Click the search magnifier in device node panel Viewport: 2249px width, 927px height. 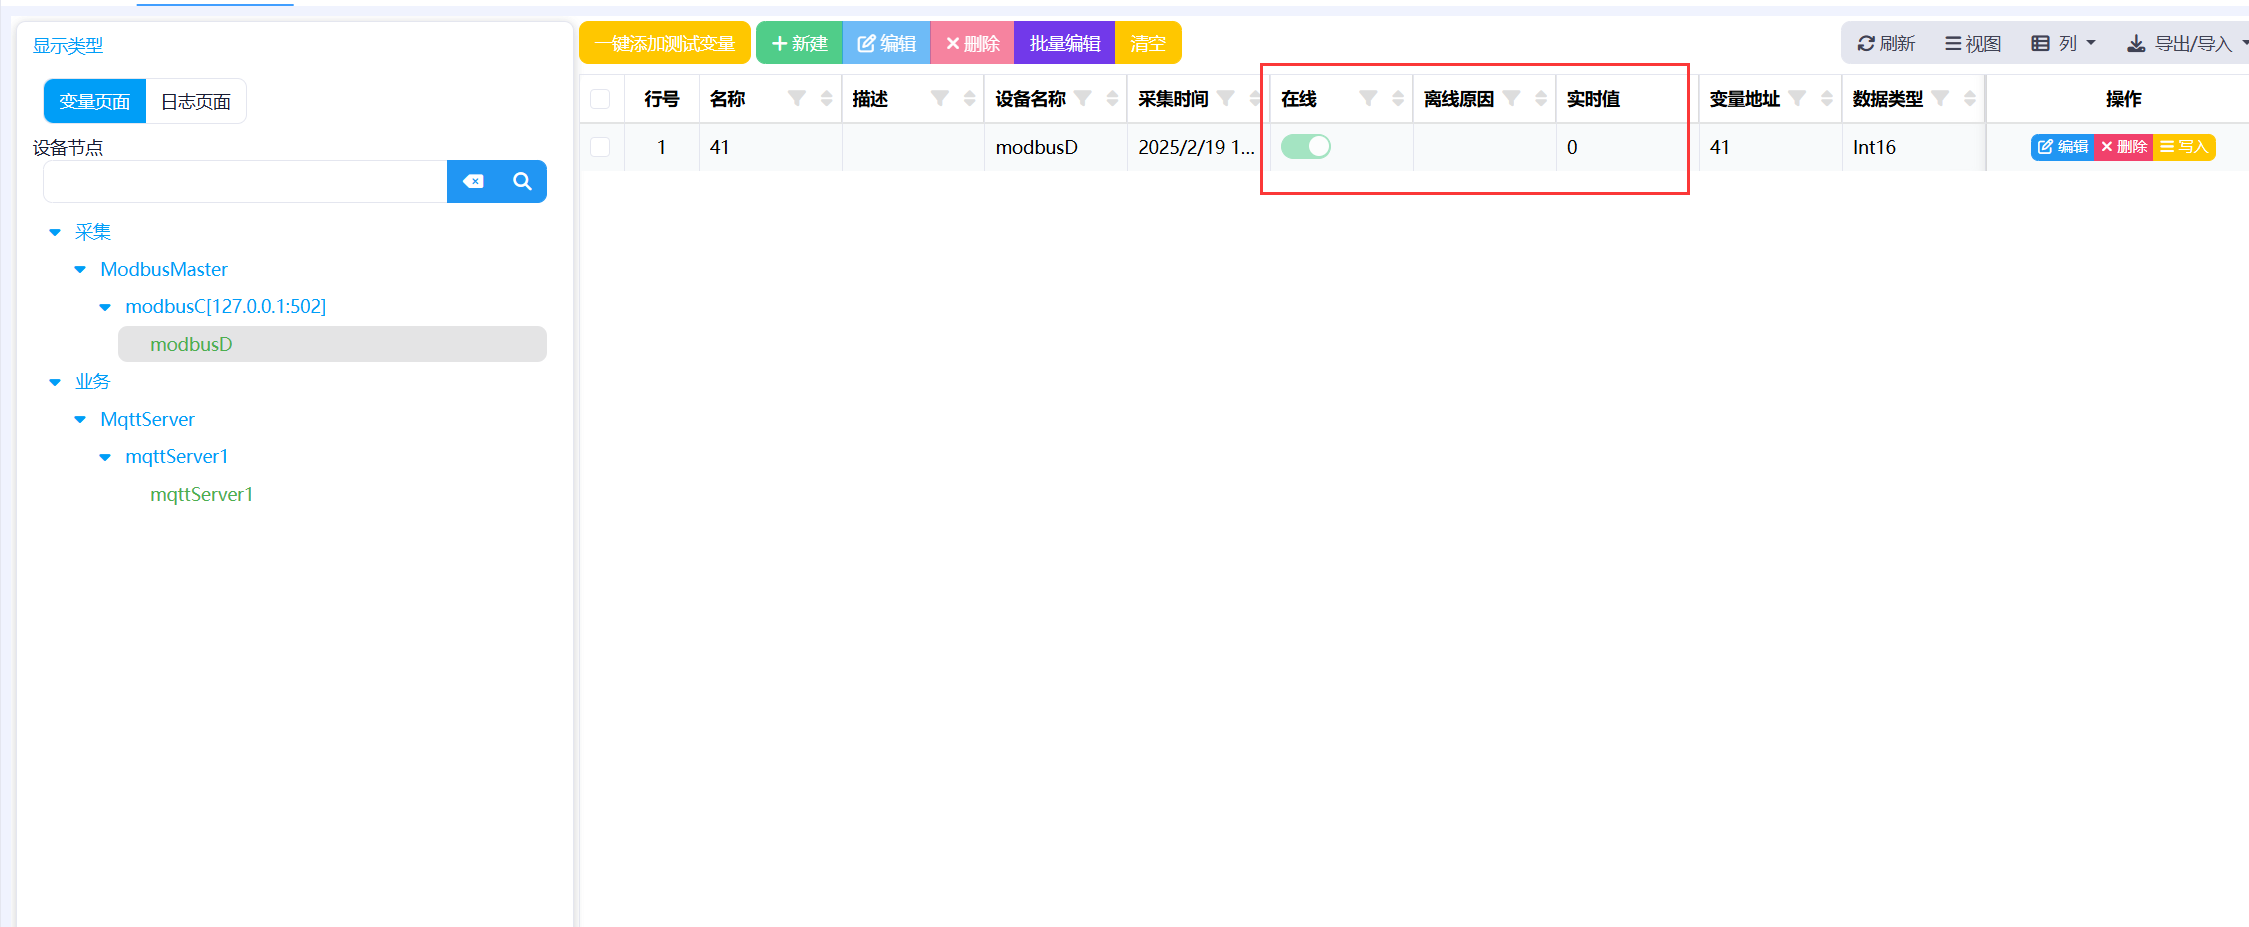[x=522, y=182]
